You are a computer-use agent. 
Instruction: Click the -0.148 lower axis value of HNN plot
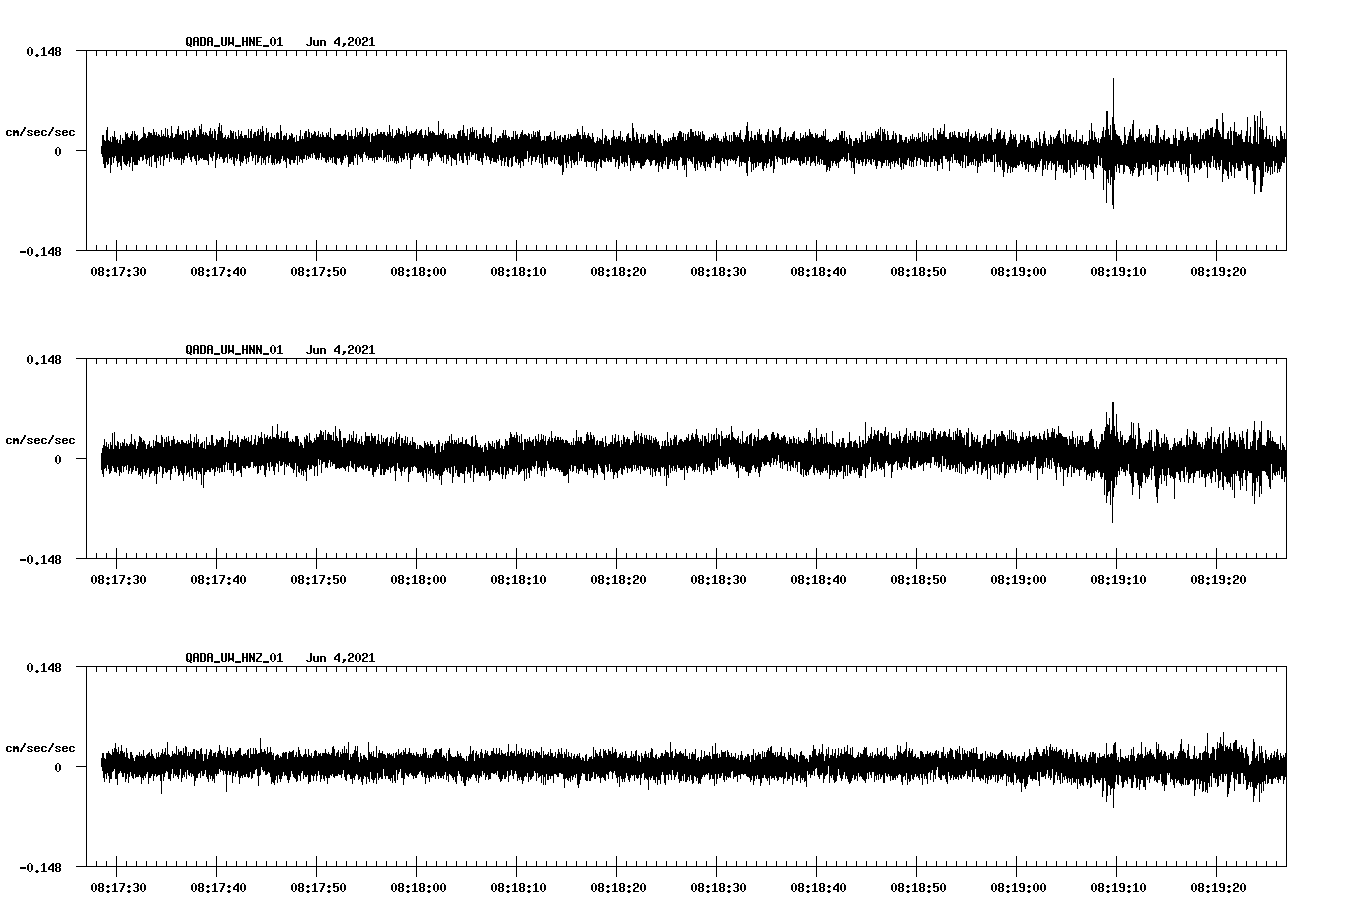41,559
